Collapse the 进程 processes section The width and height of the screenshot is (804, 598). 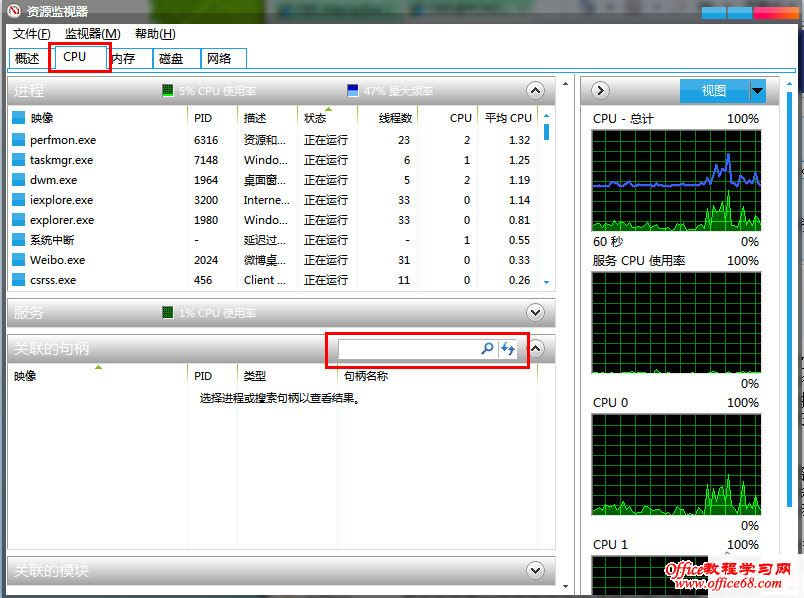tap(535, 90)
